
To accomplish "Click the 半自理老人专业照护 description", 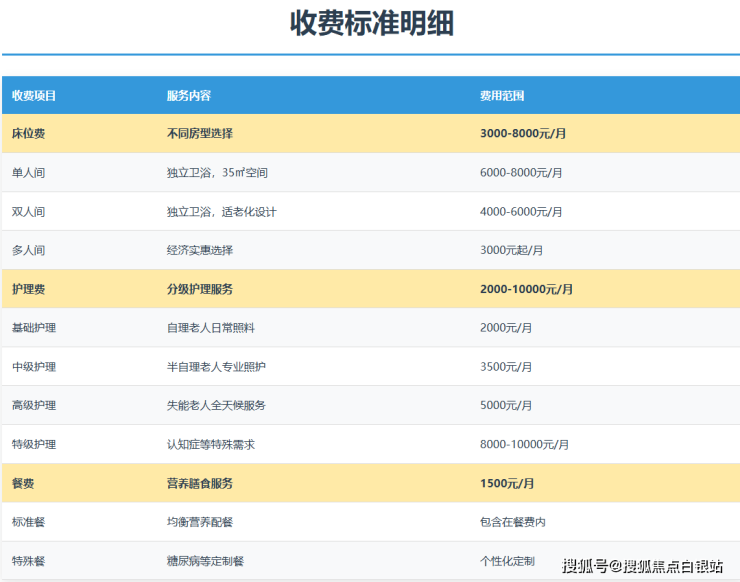I will 216,367.
